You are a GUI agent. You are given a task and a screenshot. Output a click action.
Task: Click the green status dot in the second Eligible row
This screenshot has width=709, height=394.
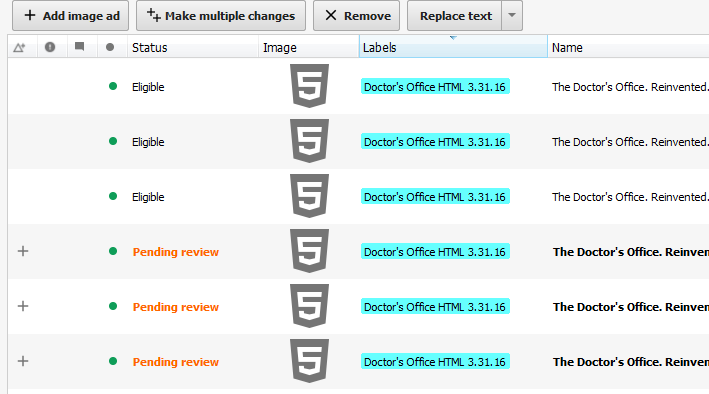pyautogui.click(x=113, y=141)
